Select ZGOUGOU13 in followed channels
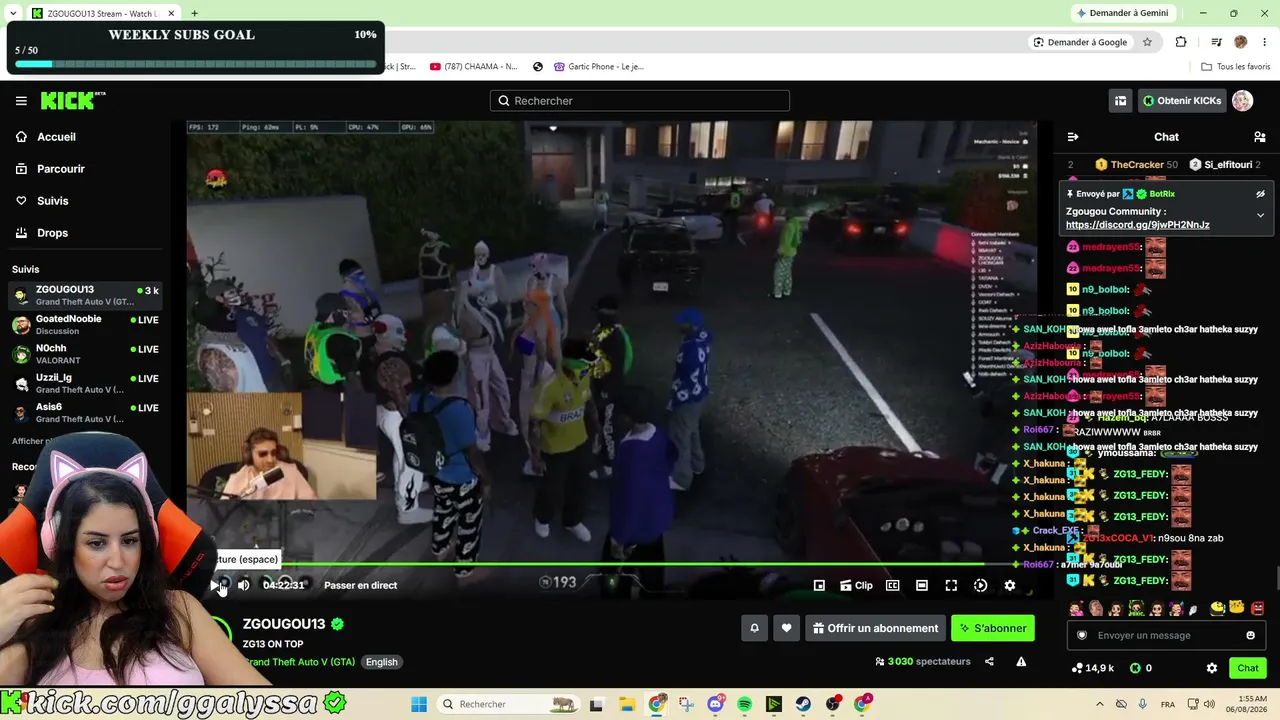Image resolution: width=1280 pixels, height=720 pixels. coord(85,295)
